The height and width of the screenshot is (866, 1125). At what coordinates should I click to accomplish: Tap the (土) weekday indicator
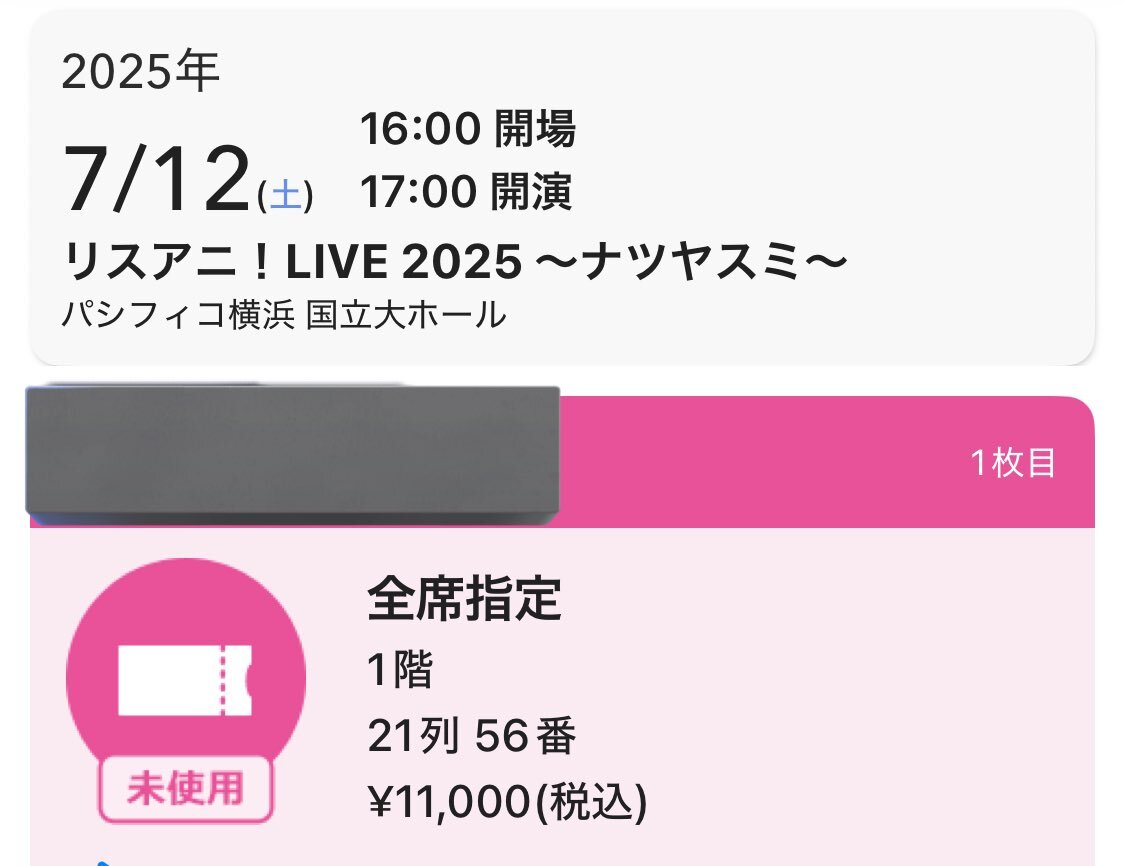coord(285,195)
